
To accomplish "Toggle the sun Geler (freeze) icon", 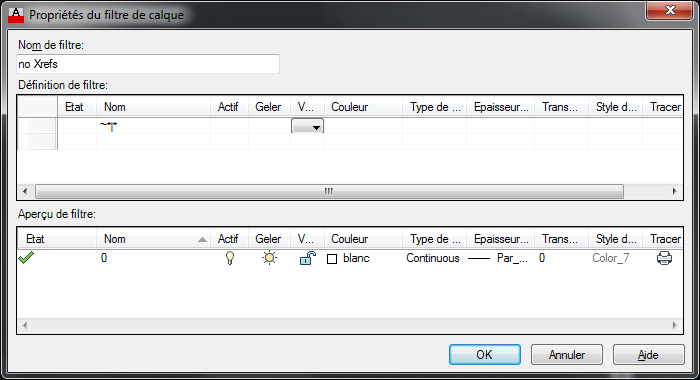I will point(269,258).
